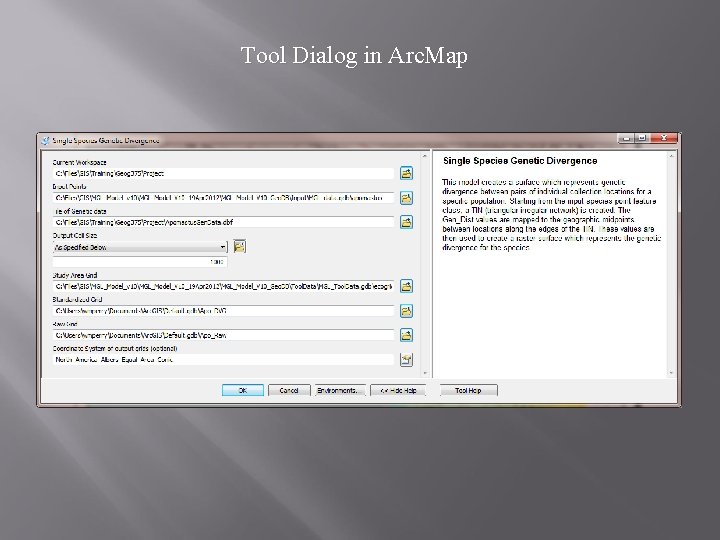Browse for the Study Area Grid
The width and height of the screenshot is (720, 540).
406,286
